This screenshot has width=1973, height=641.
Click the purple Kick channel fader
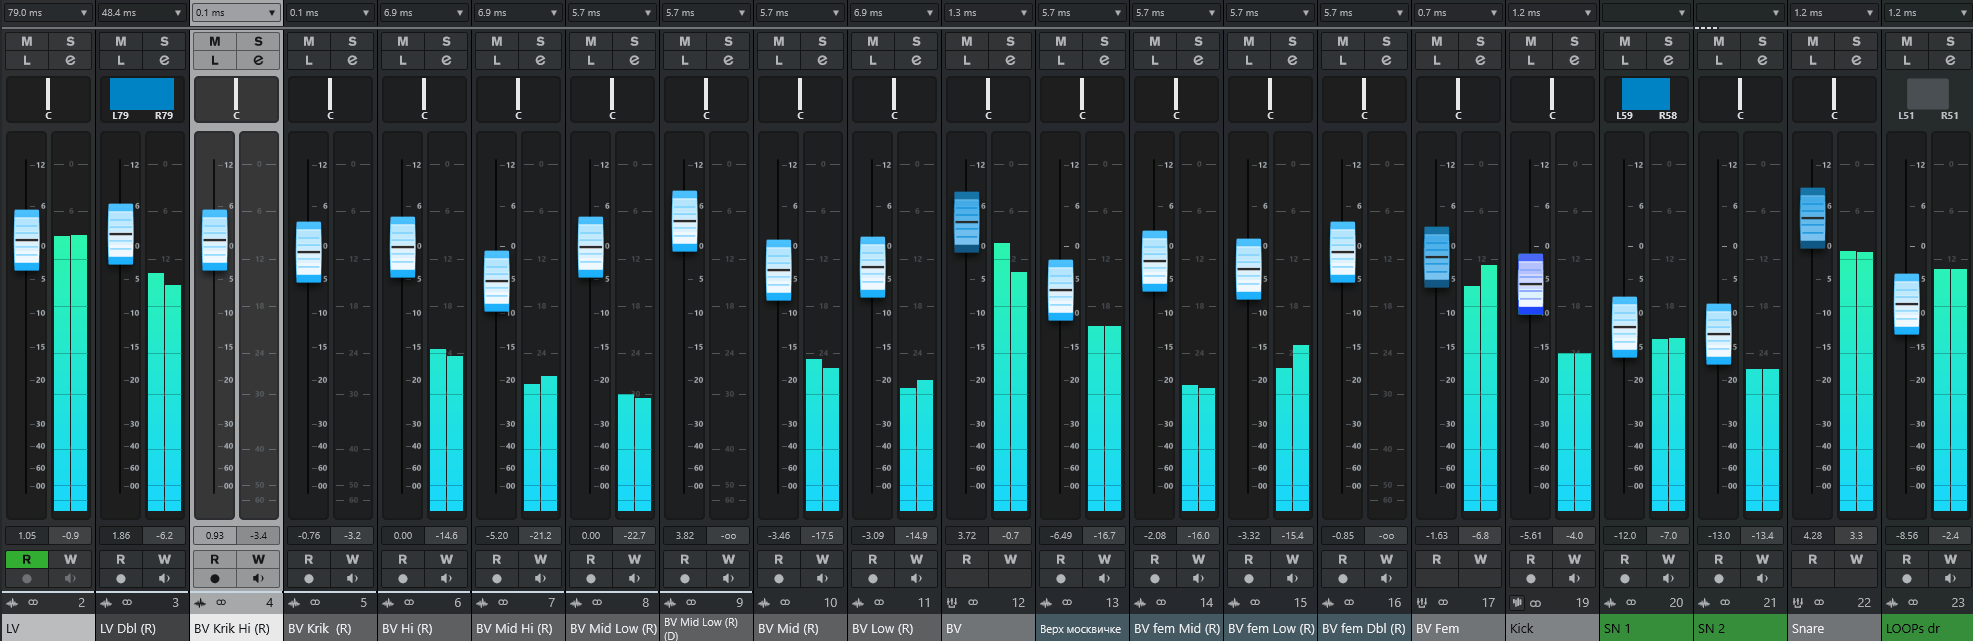click(1531, 284)
